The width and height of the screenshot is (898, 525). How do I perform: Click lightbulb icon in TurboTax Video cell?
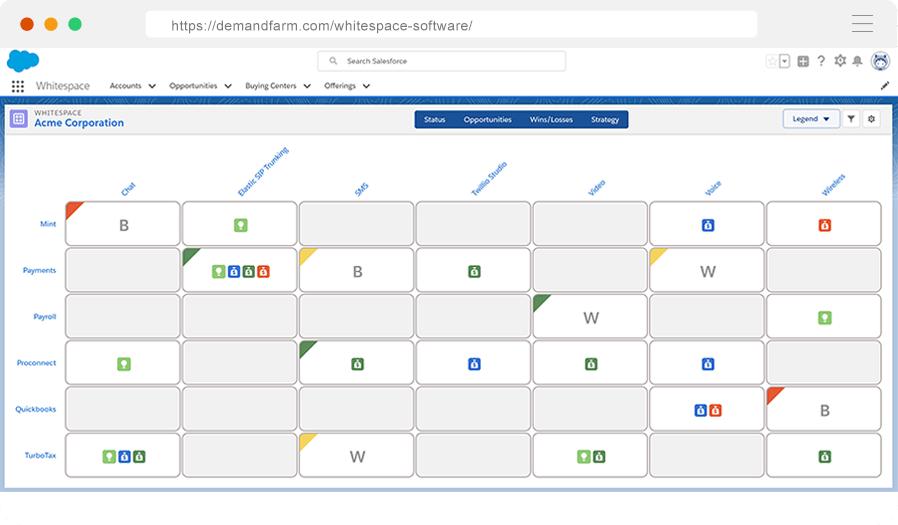pyautogui.click(x=584, y=457)
